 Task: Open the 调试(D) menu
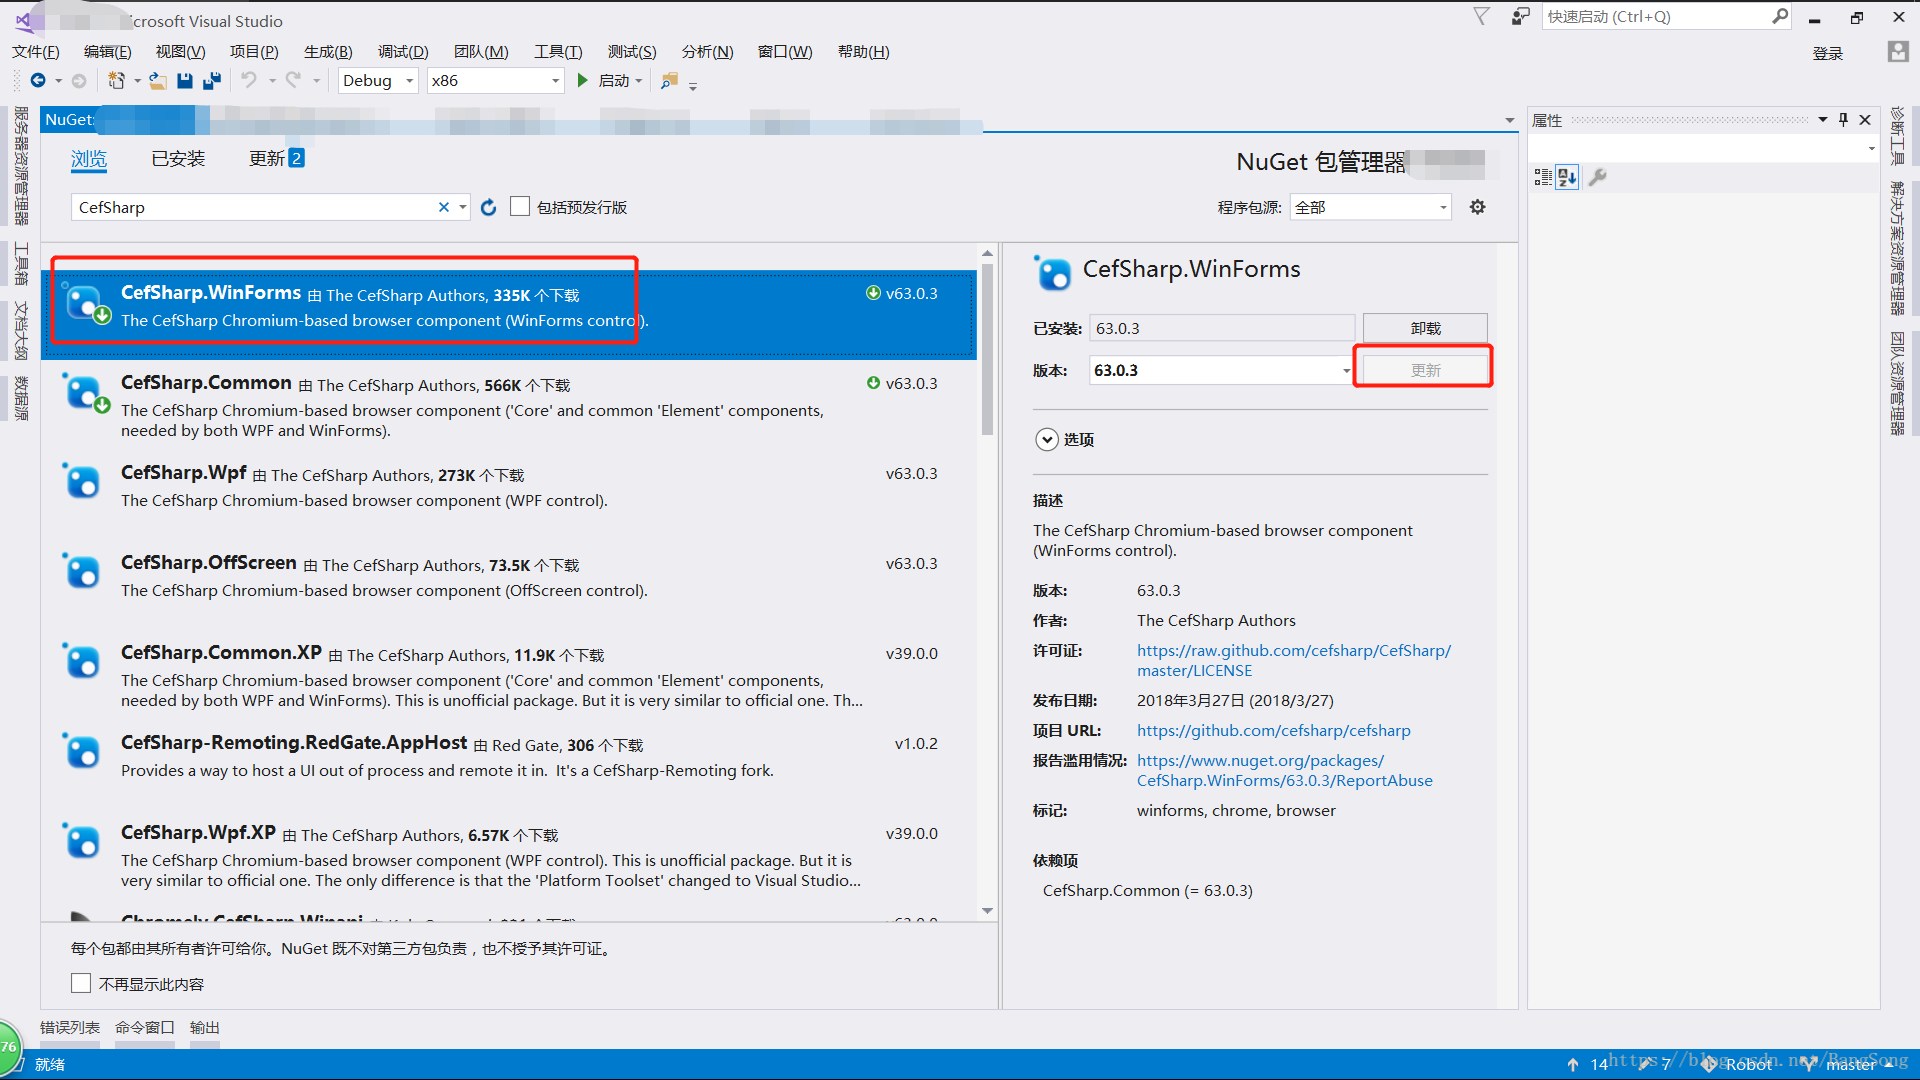click(x=403, y=52)
